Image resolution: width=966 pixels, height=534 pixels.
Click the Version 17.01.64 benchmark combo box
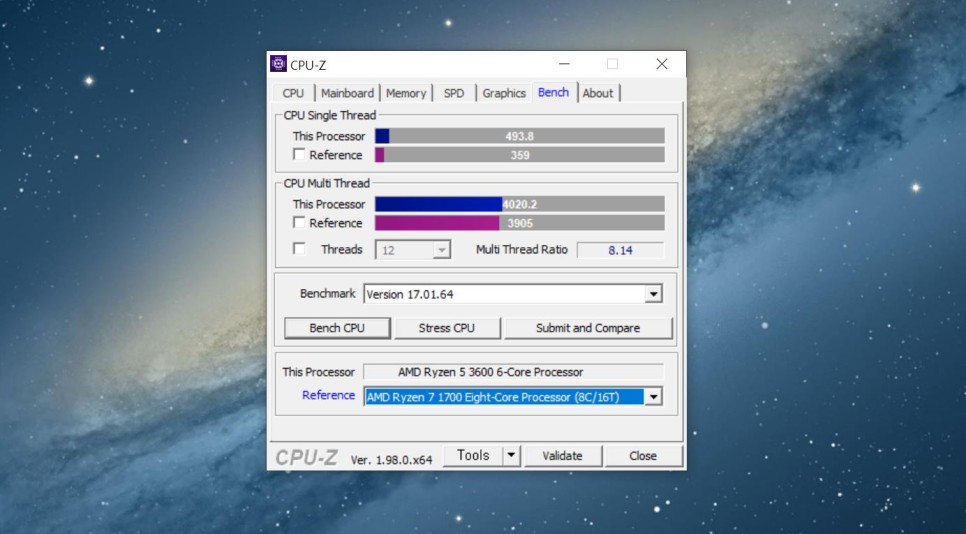coord(513,294)
